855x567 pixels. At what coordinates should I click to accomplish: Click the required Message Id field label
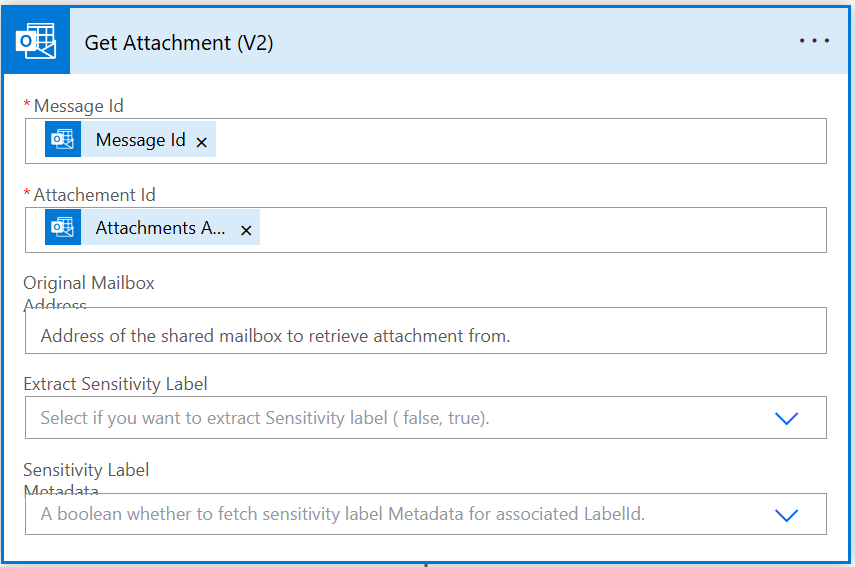click(78, 106)
